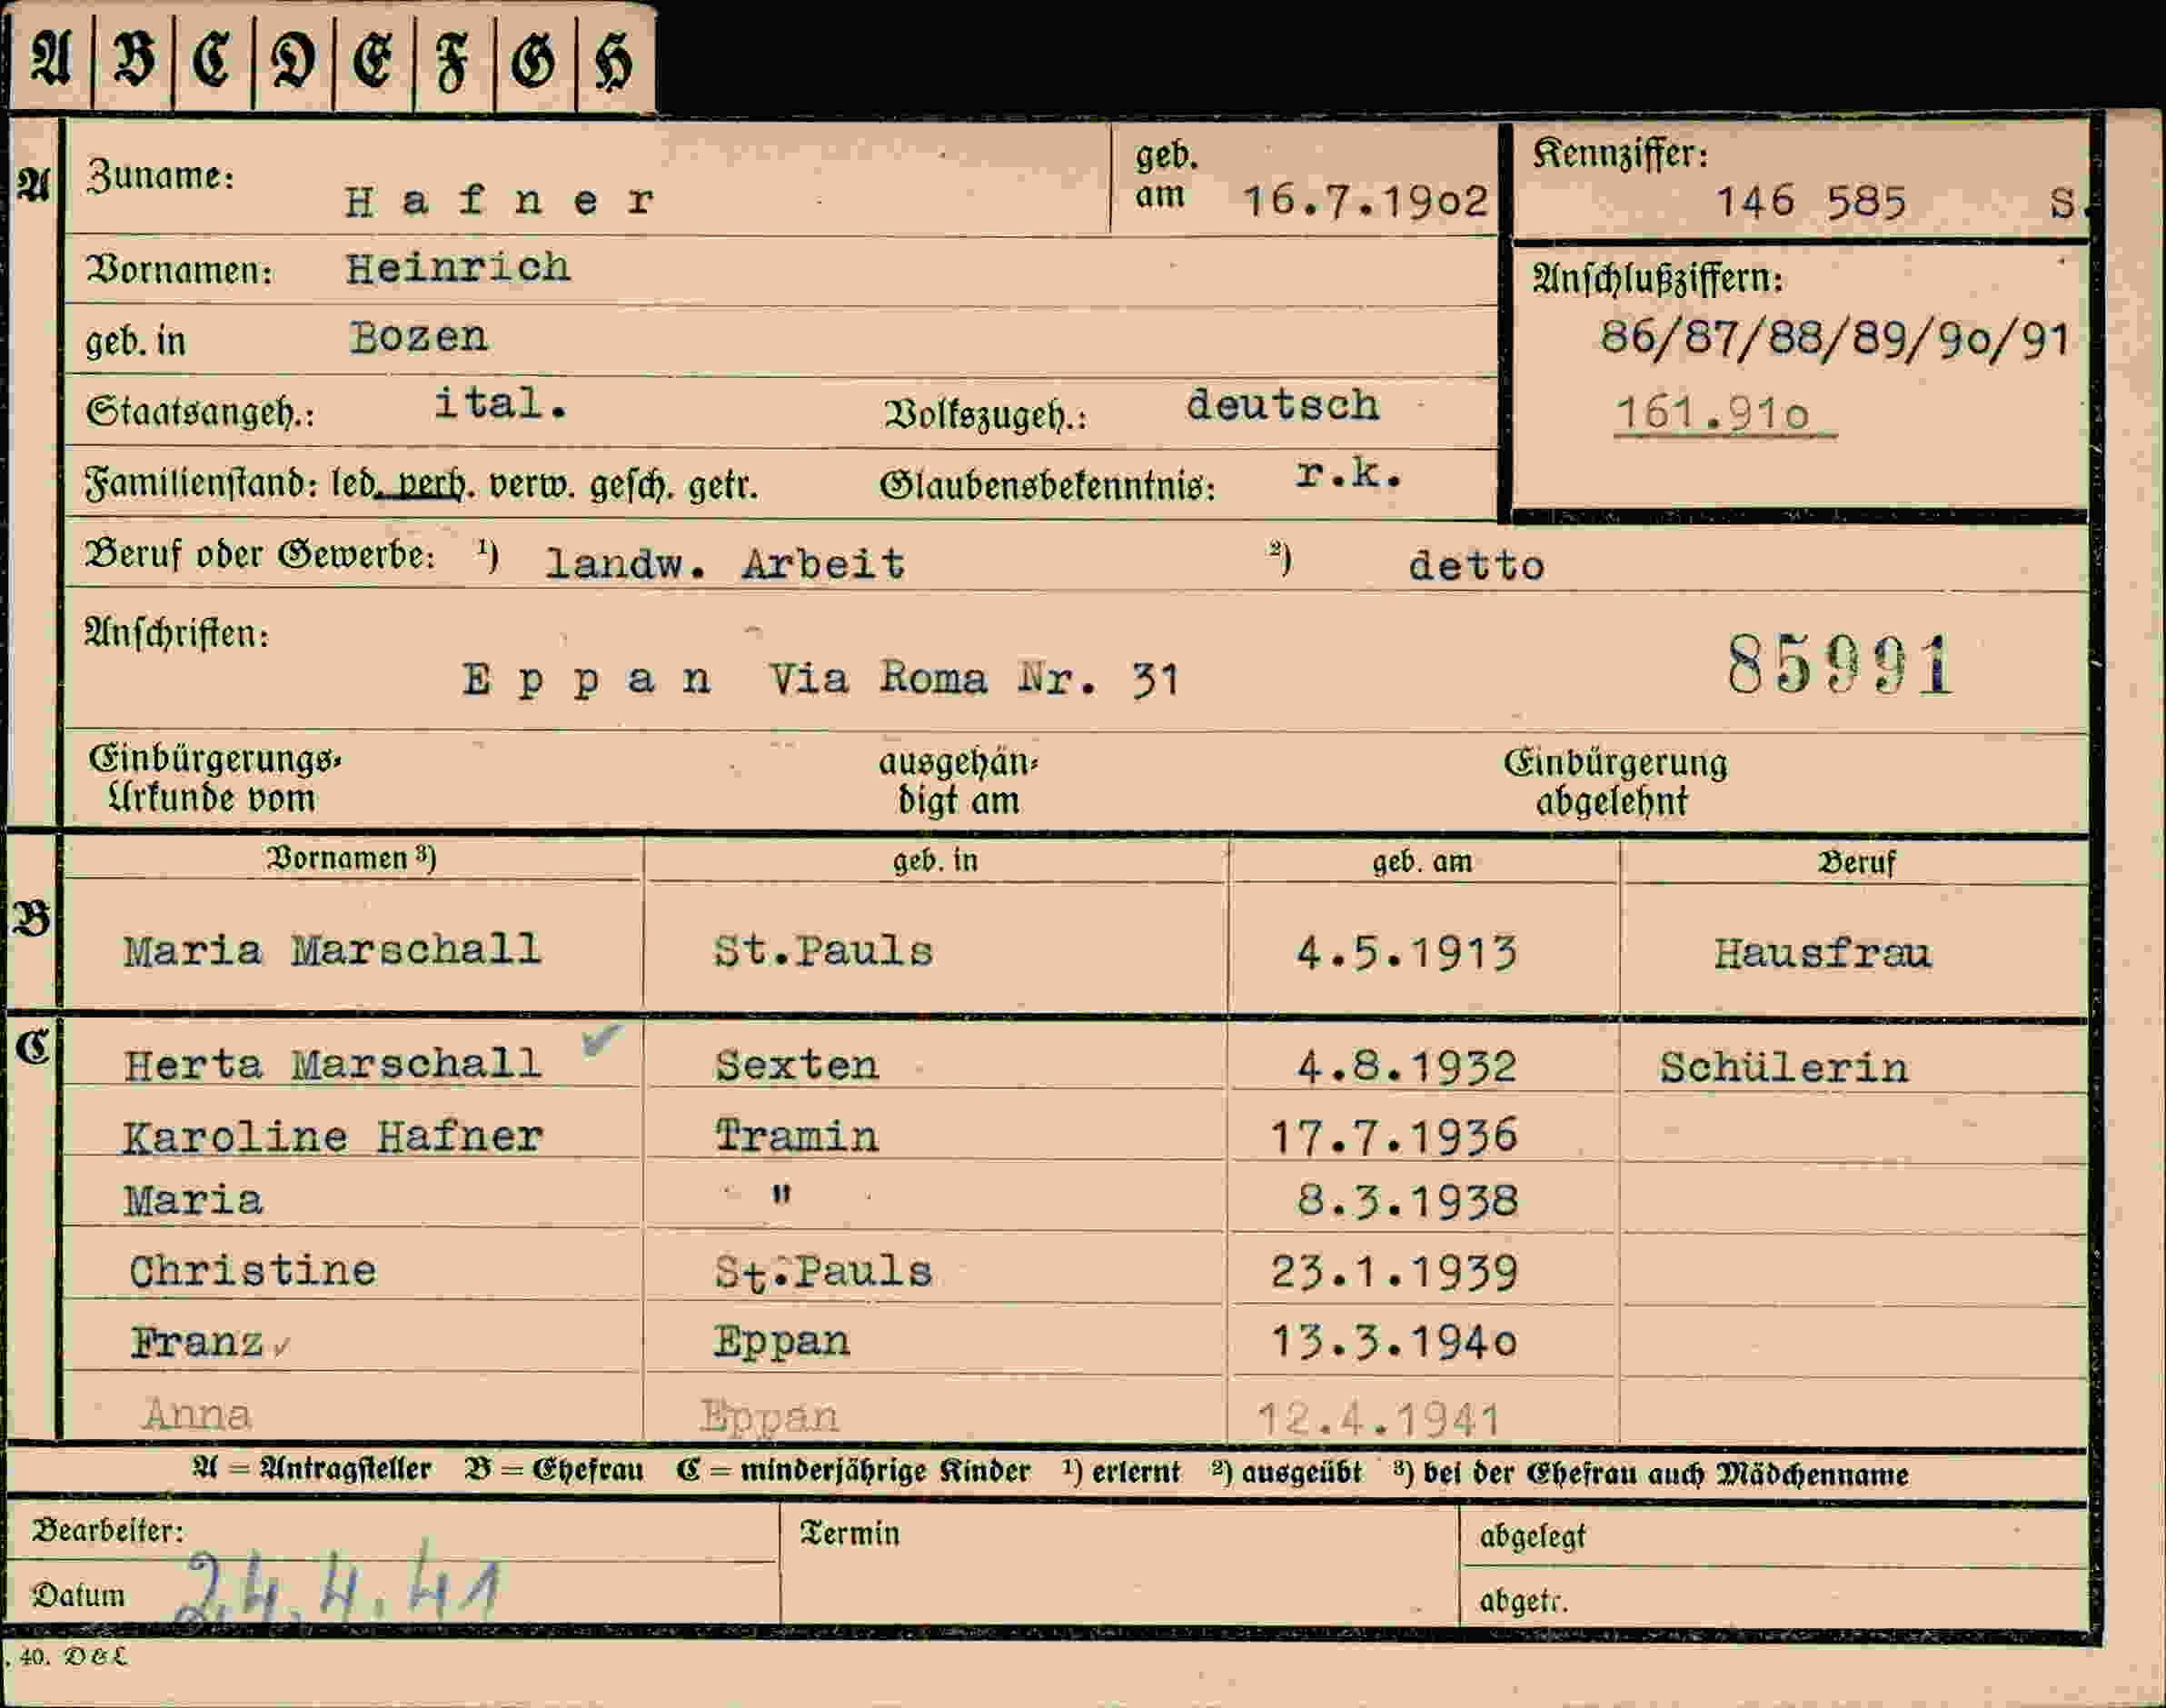The width and height of the screenshot is (2166, 1708).
Task: Click the 'Einbürgerung abgelehnt' label
Action: click(1615, 782)
